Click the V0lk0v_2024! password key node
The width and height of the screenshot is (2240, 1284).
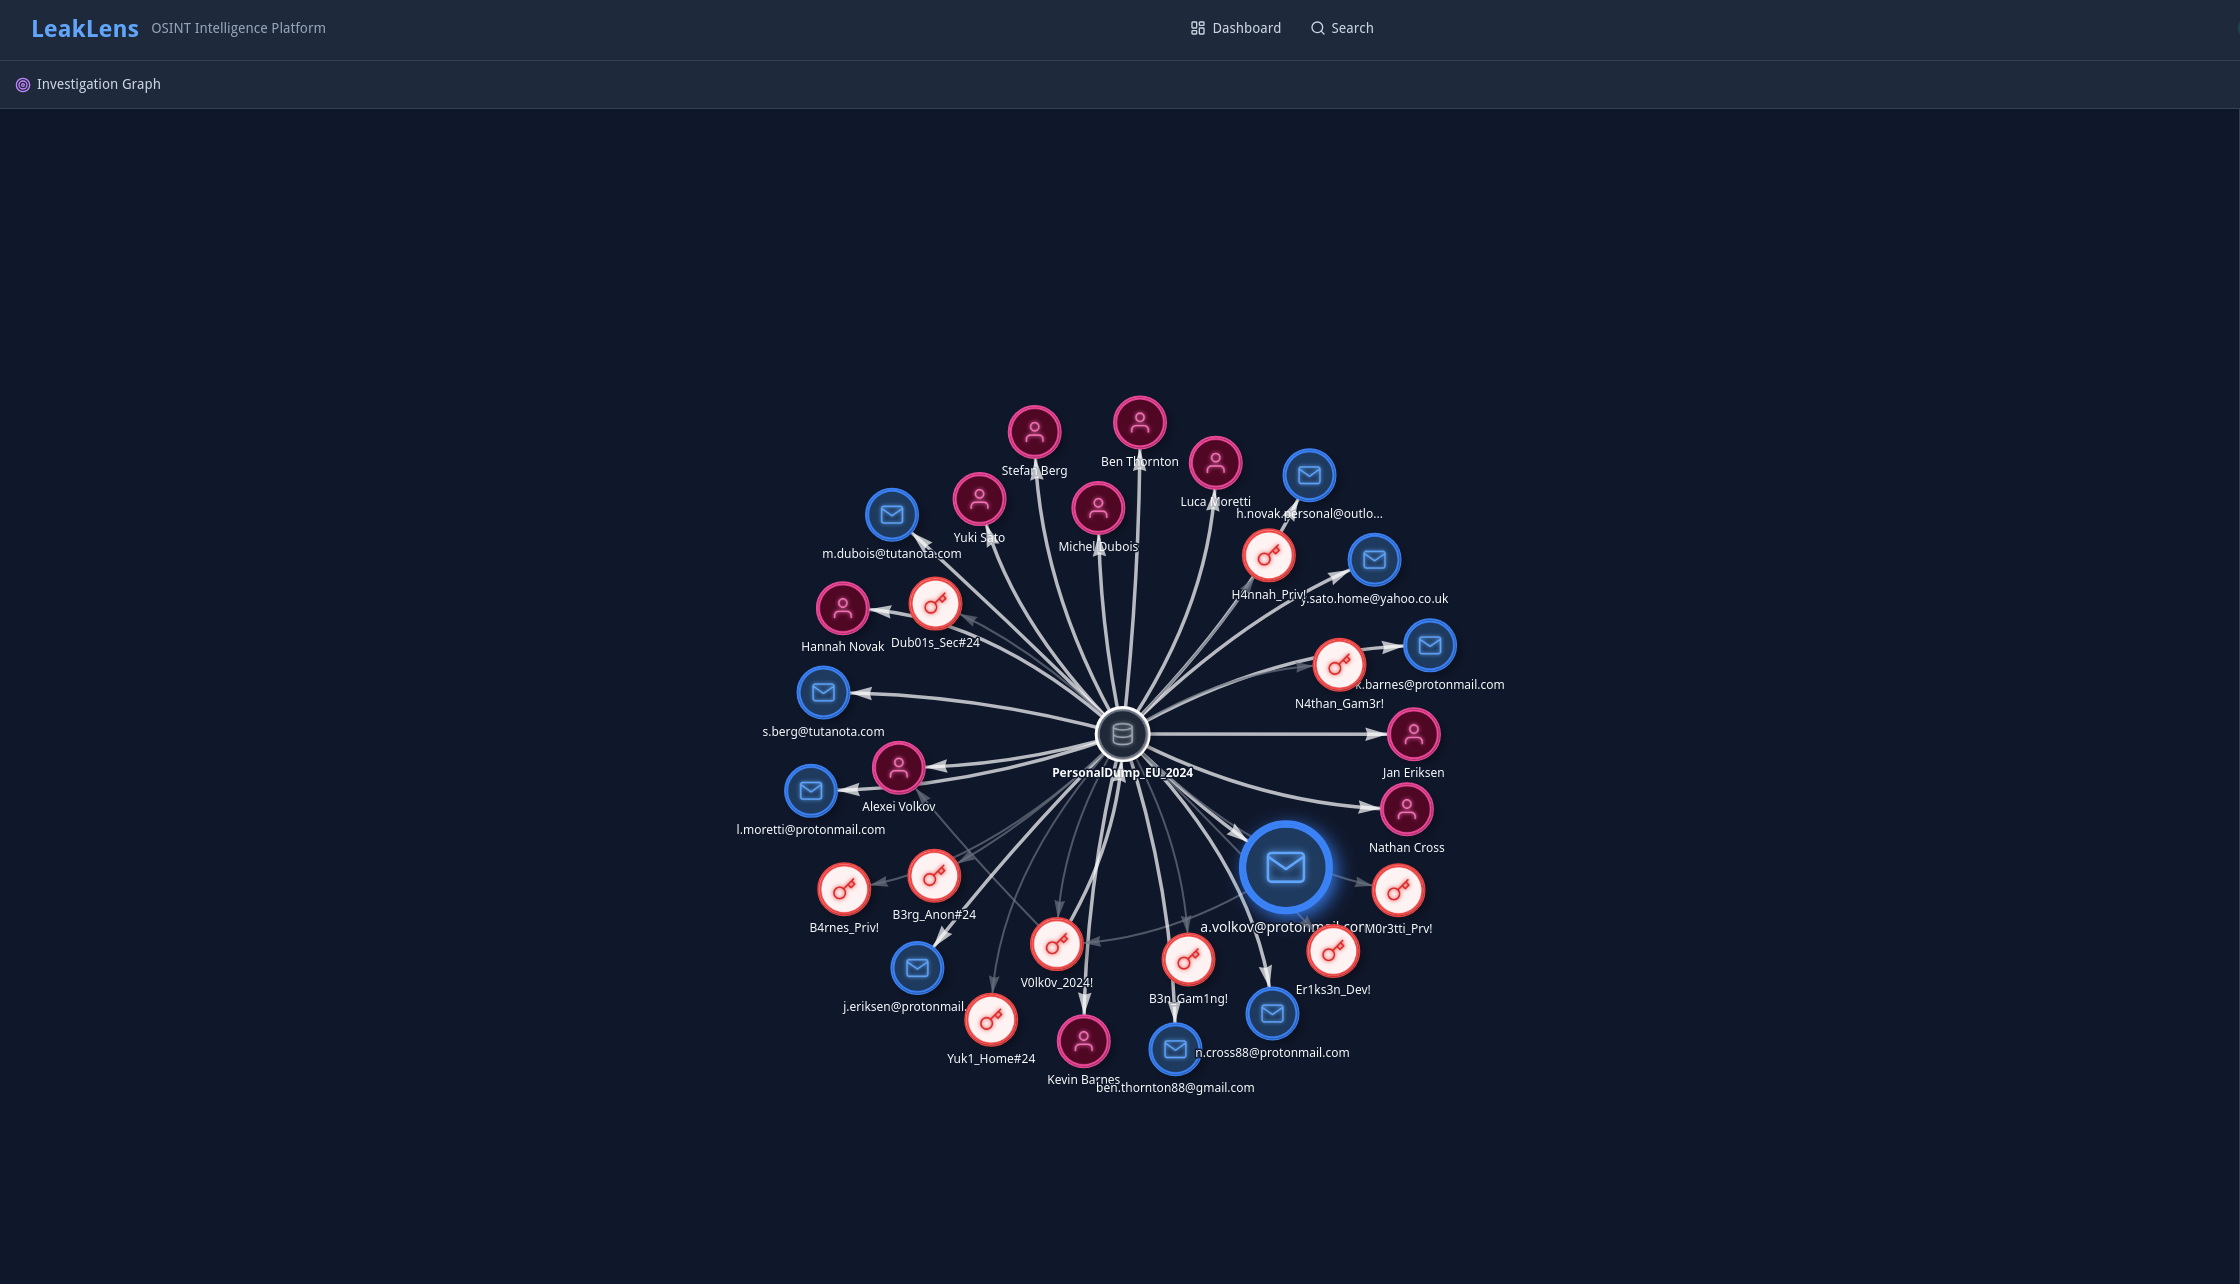tap(1056, 944)
